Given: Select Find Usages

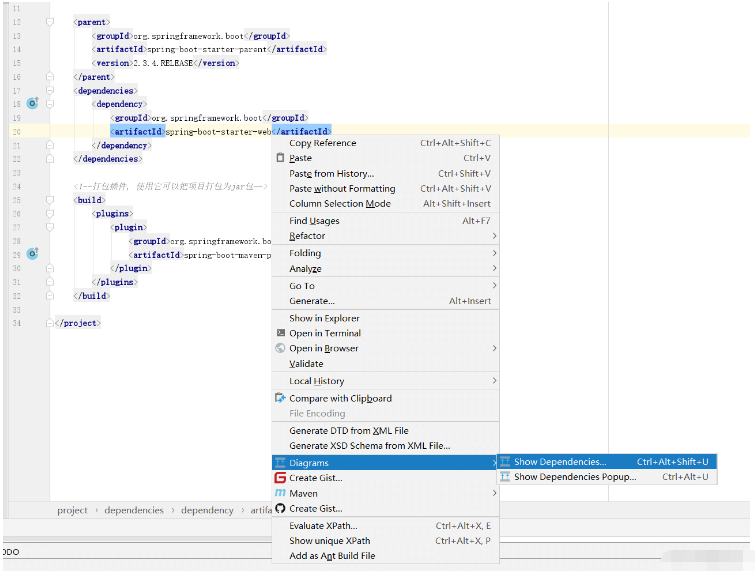Looking at the screenshot, I should tap(385, 221).
